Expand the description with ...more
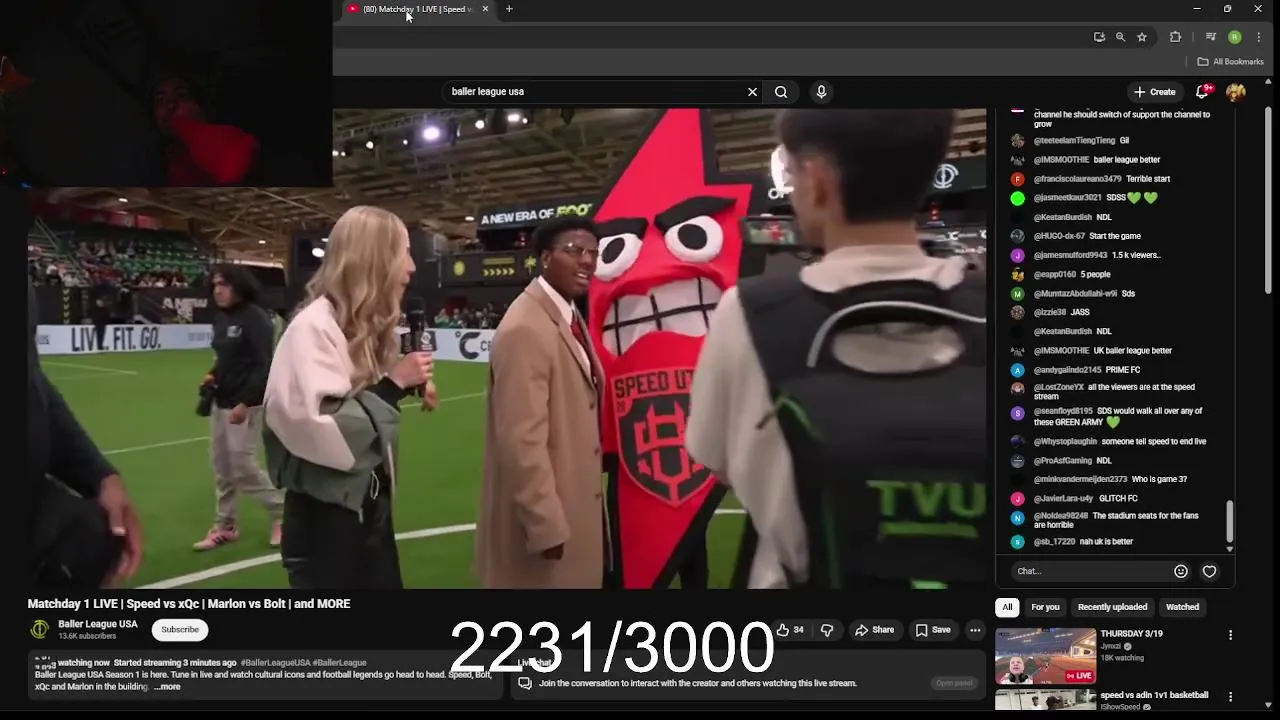 point(167,687)
